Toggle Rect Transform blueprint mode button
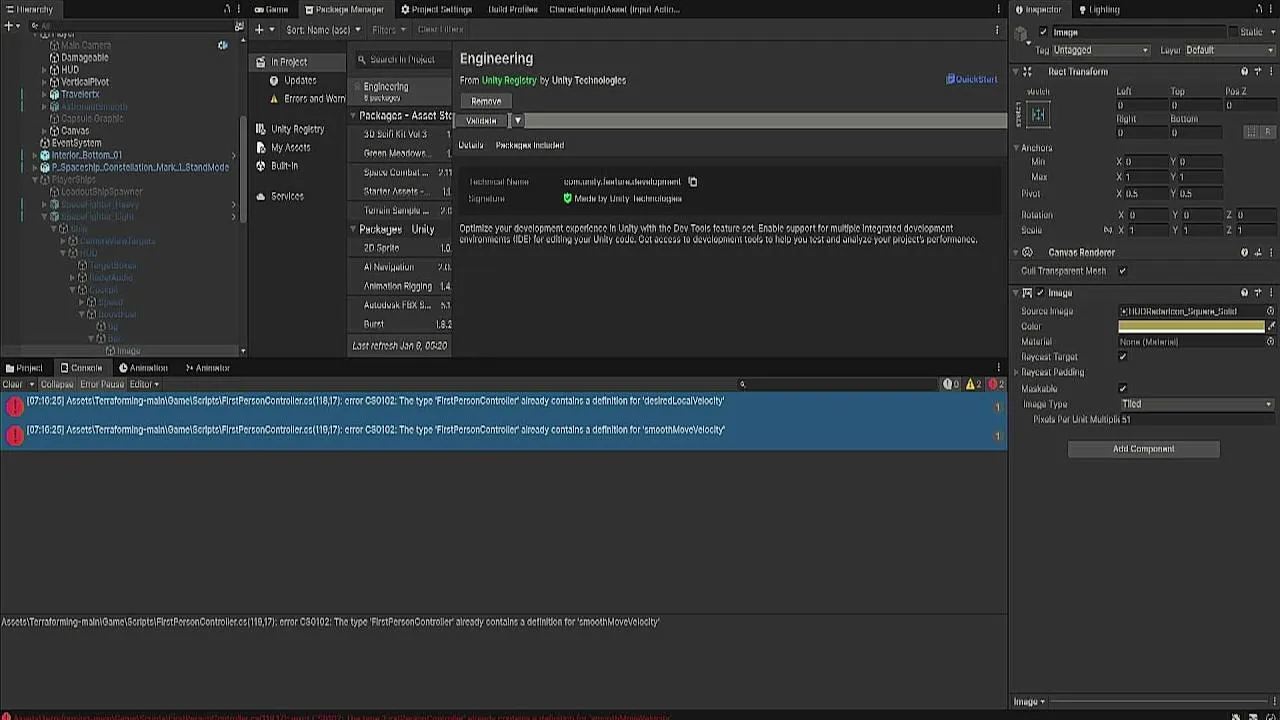Image resolution: width=1280 pixels, height=720 pixels. click(x=1251, y=132)
